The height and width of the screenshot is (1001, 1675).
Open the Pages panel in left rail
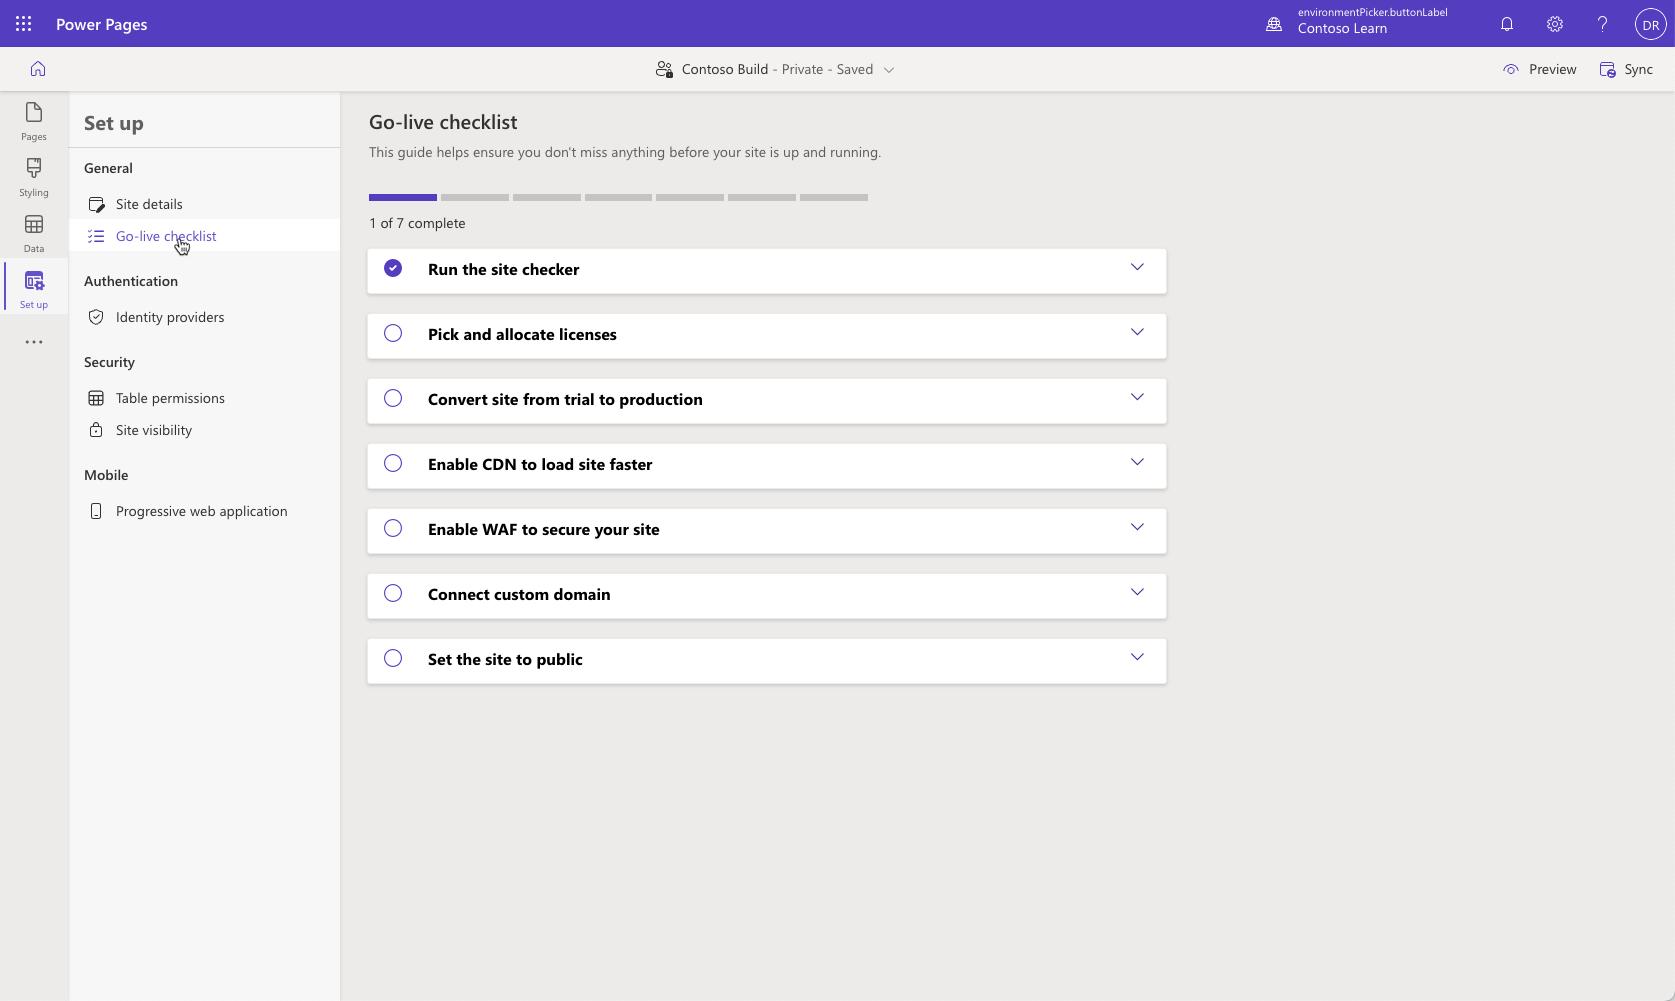[33, 122]
